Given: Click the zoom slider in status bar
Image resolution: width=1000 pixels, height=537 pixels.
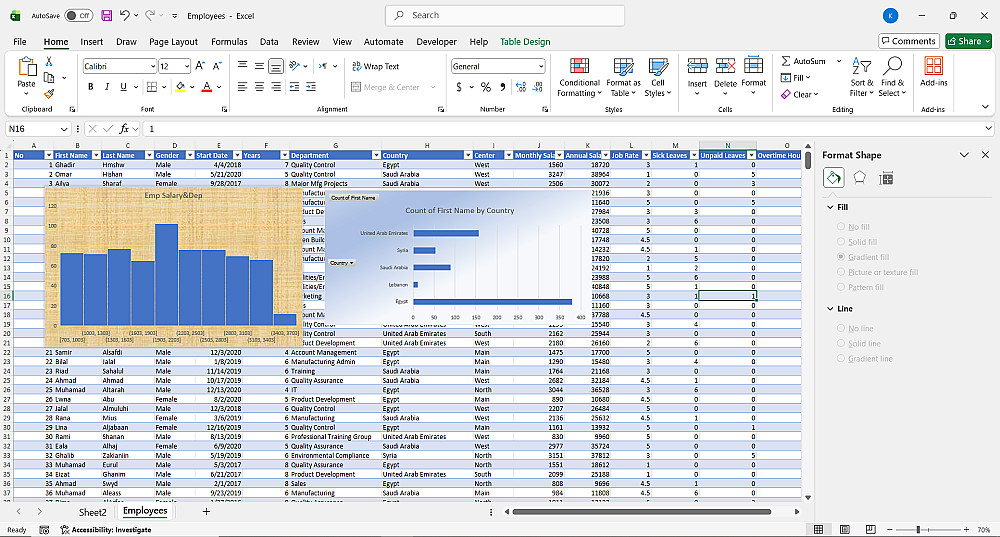Looking at the screenshot, I should click(x=918, y=529).
